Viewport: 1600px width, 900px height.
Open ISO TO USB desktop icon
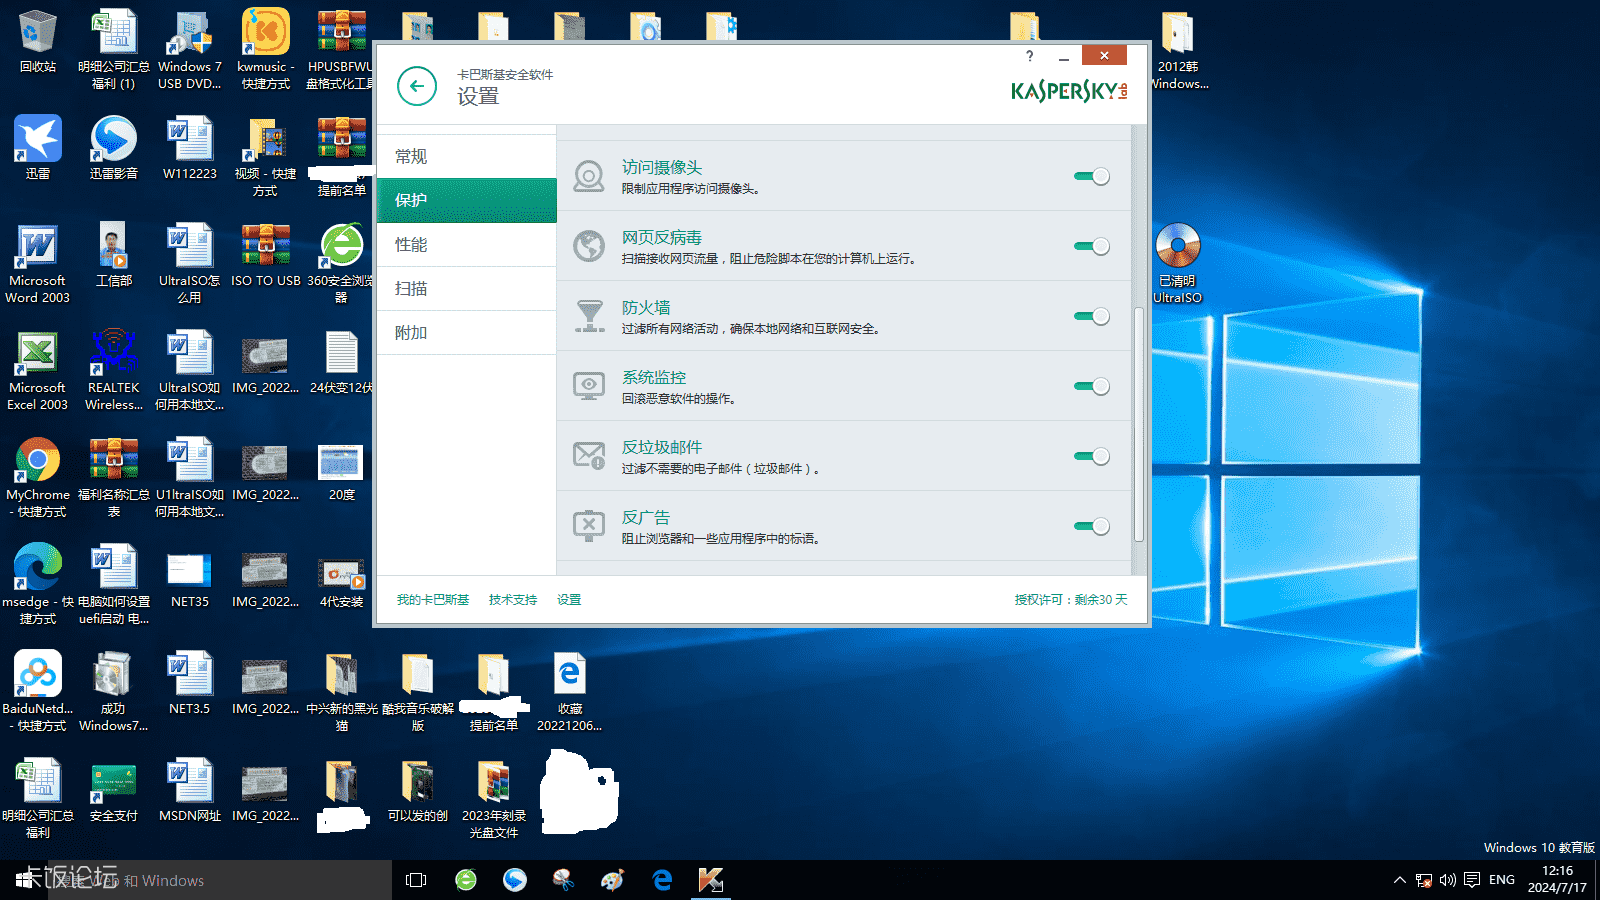tap(266, 255)
